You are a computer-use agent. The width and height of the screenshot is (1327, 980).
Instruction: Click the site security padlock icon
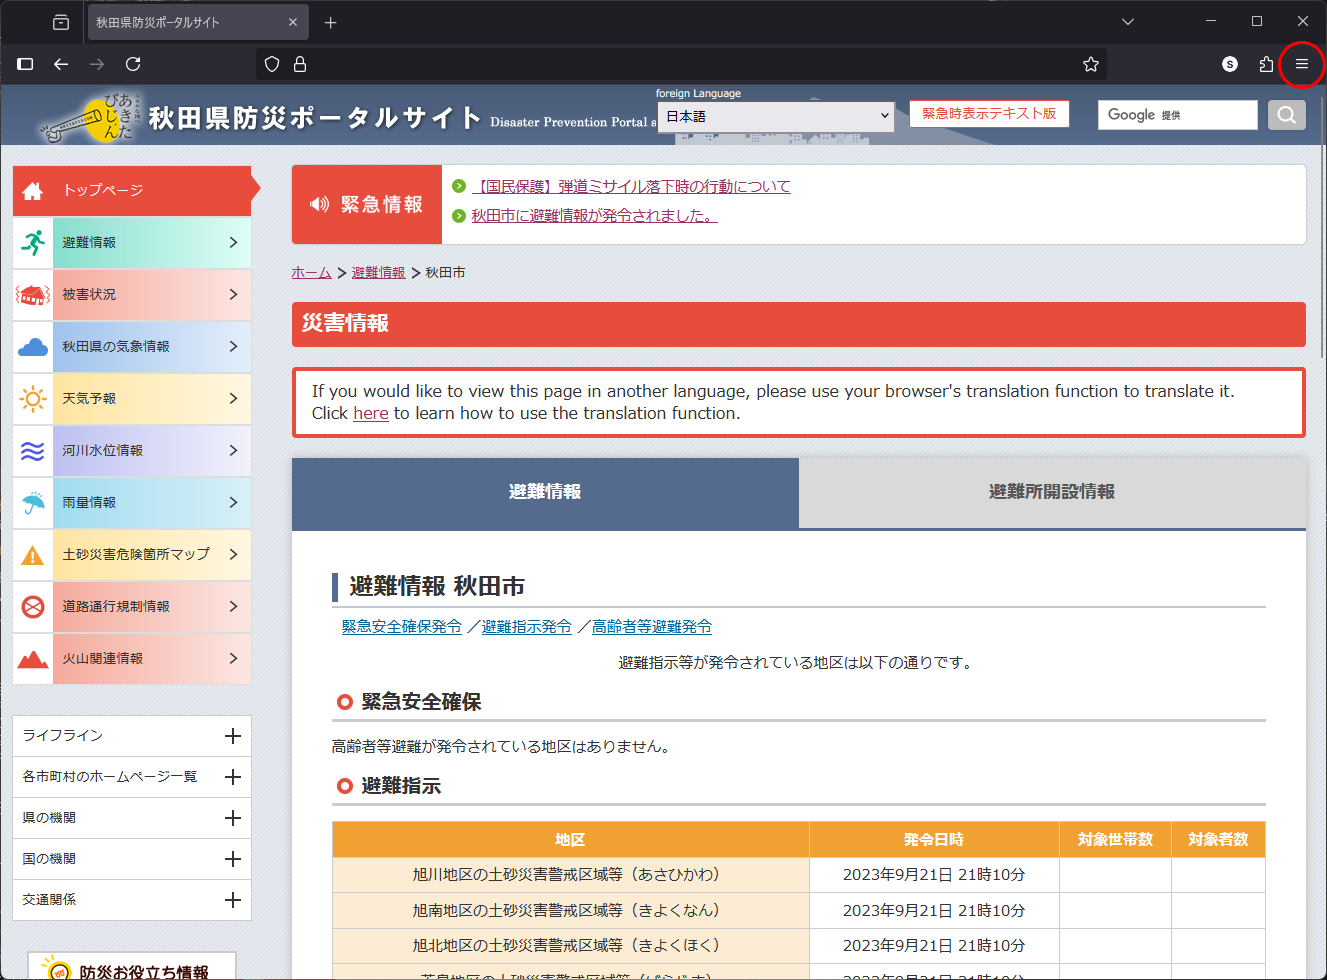[299, 64]
